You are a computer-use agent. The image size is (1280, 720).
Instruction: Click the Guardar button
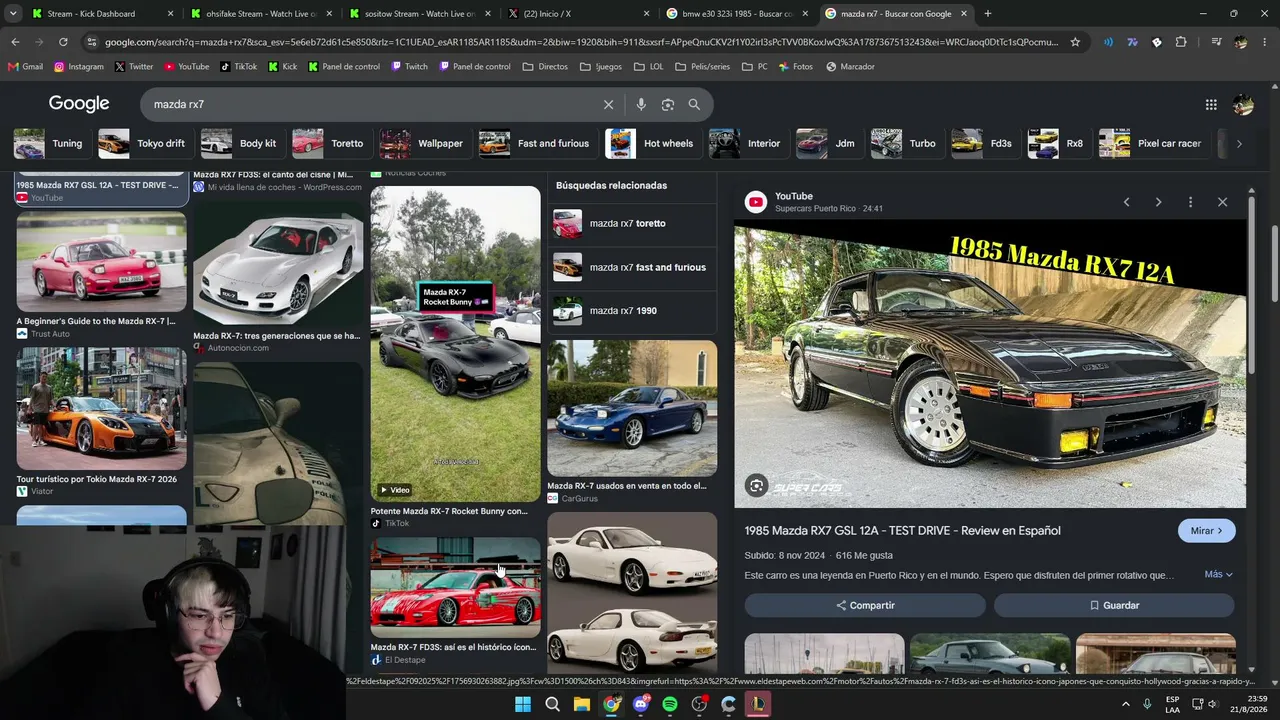[1114, 605]
